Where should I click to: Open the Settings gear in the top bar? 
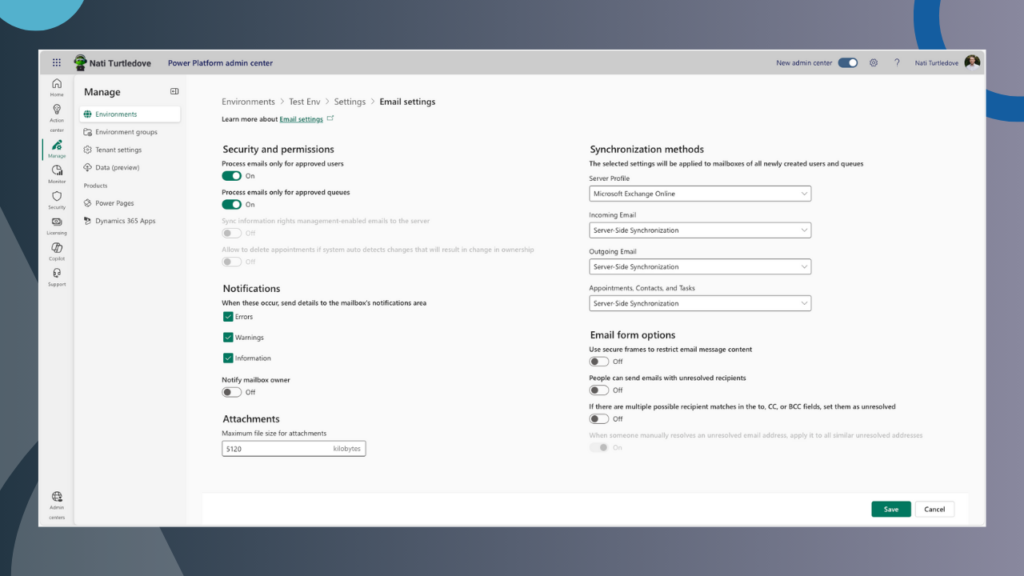[875, 62]
